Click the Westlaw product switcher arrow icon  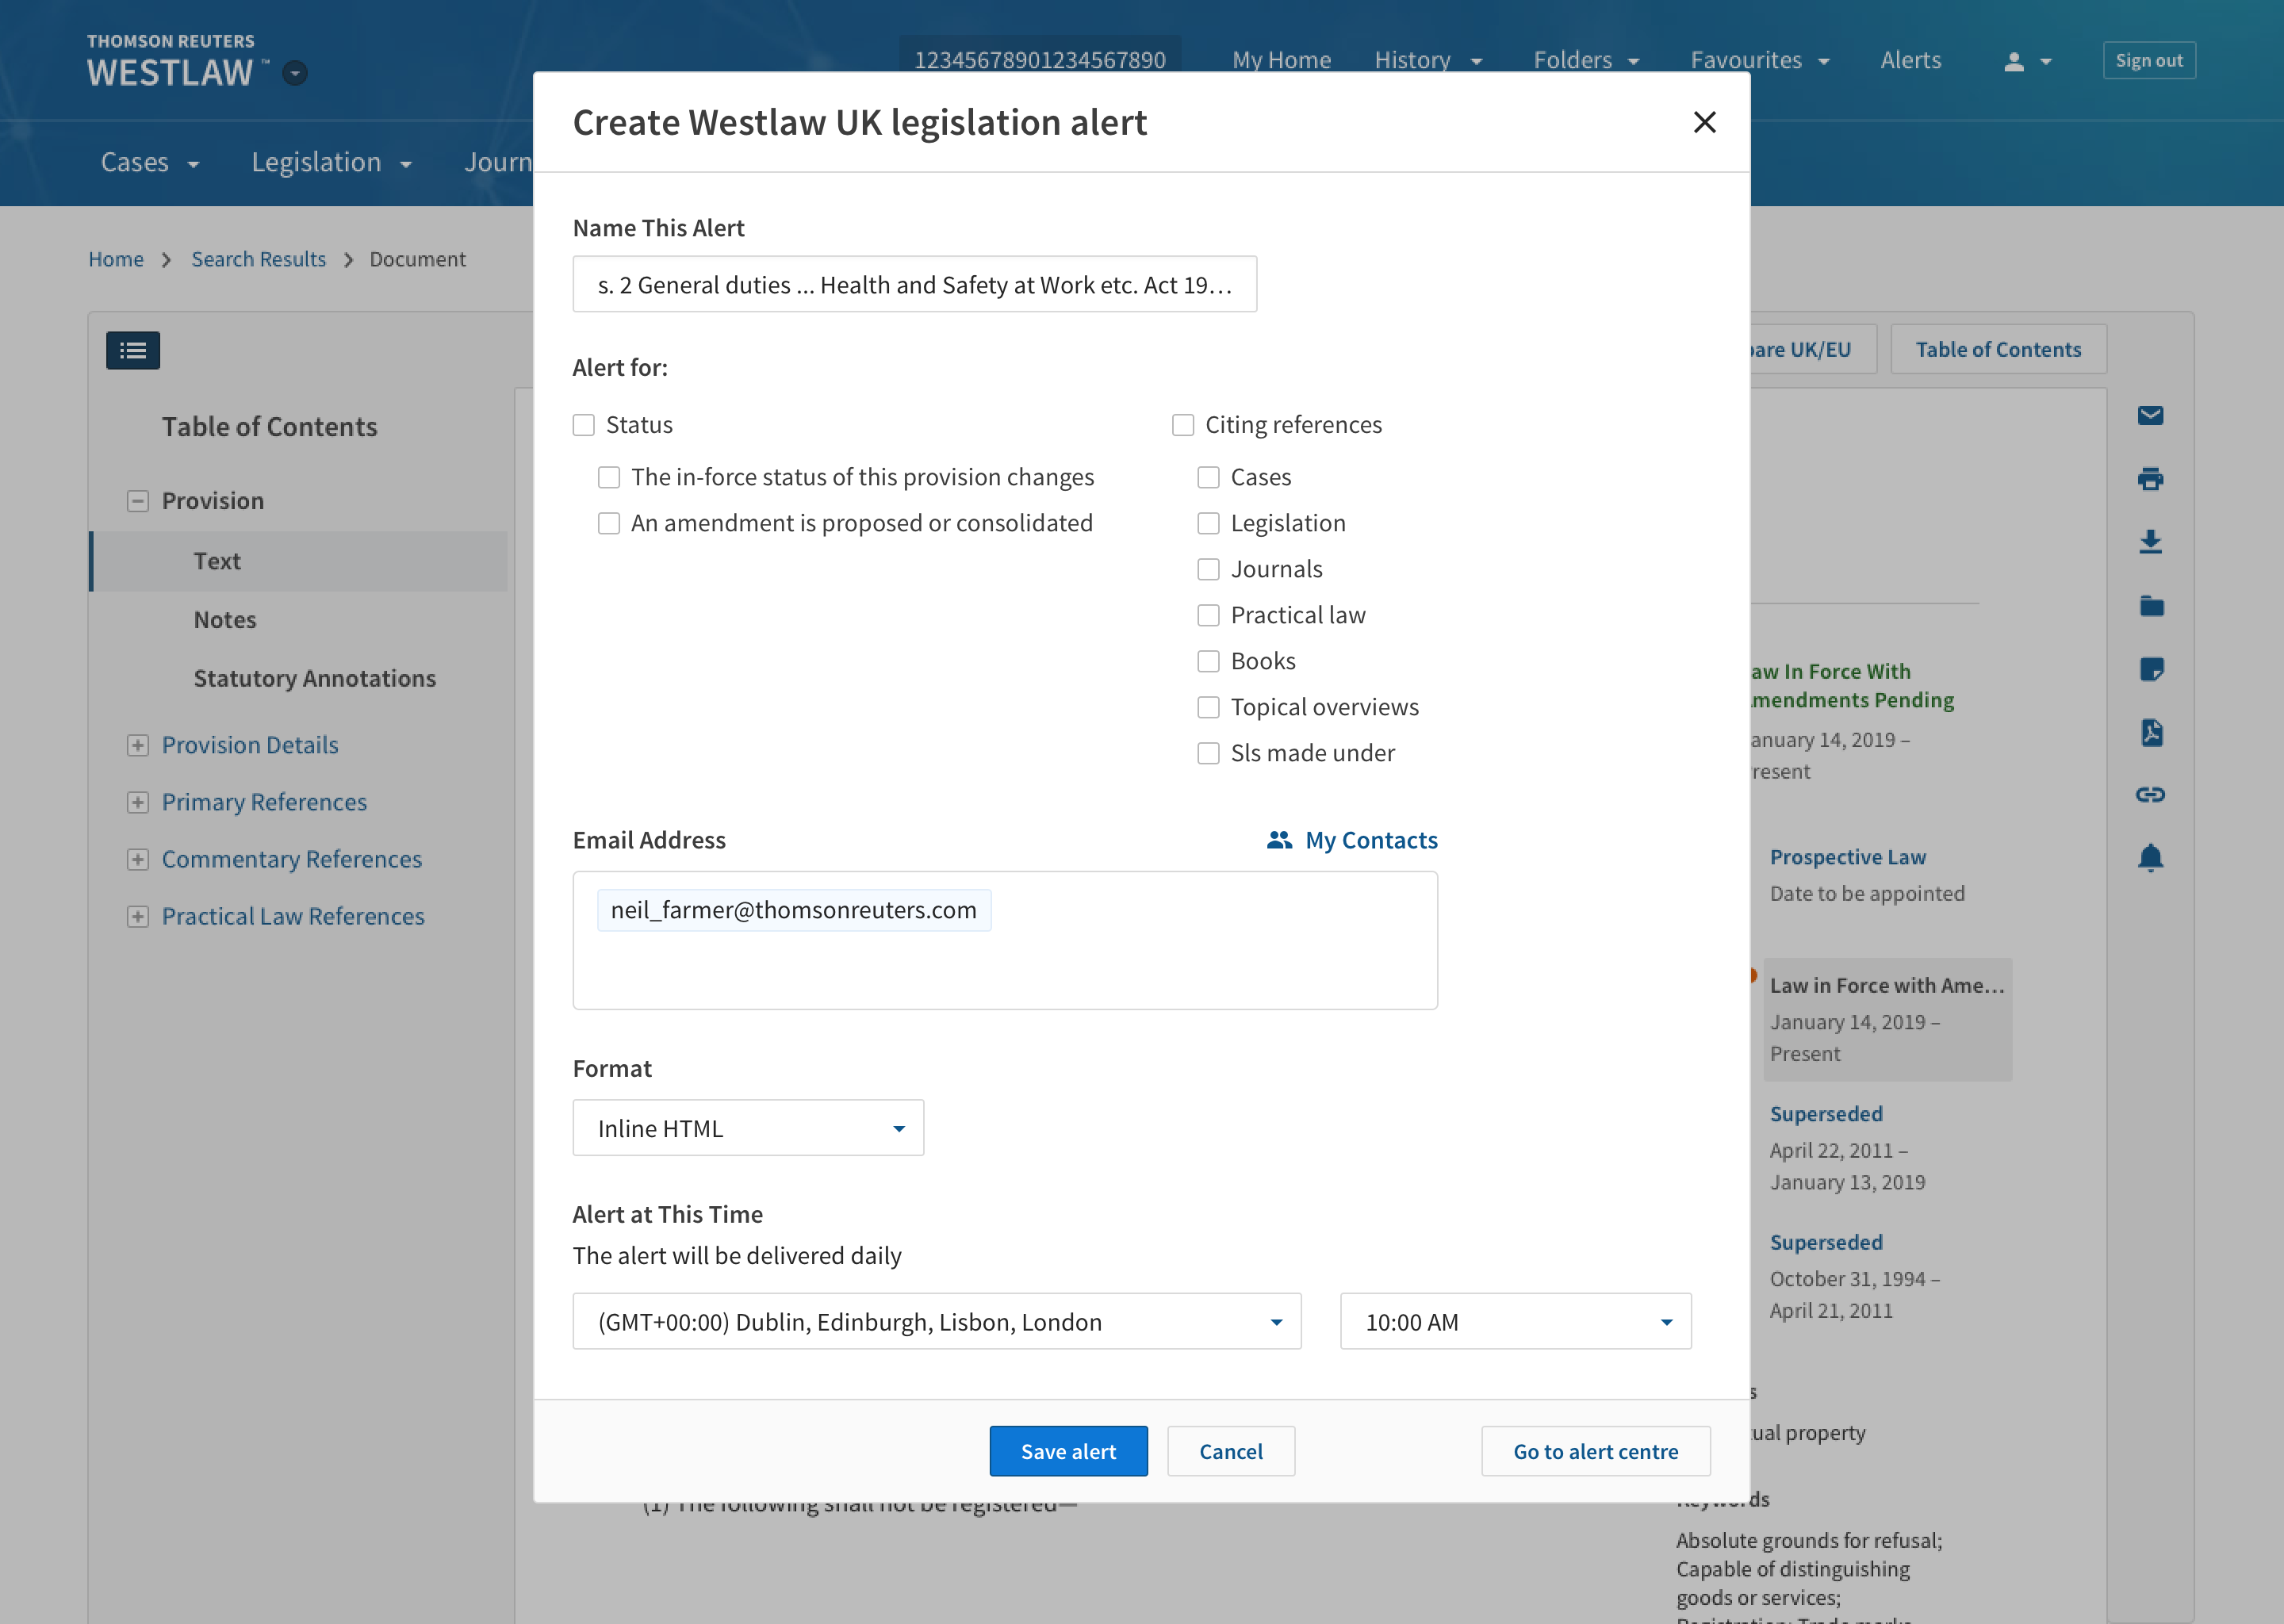[x=294, y=73]
